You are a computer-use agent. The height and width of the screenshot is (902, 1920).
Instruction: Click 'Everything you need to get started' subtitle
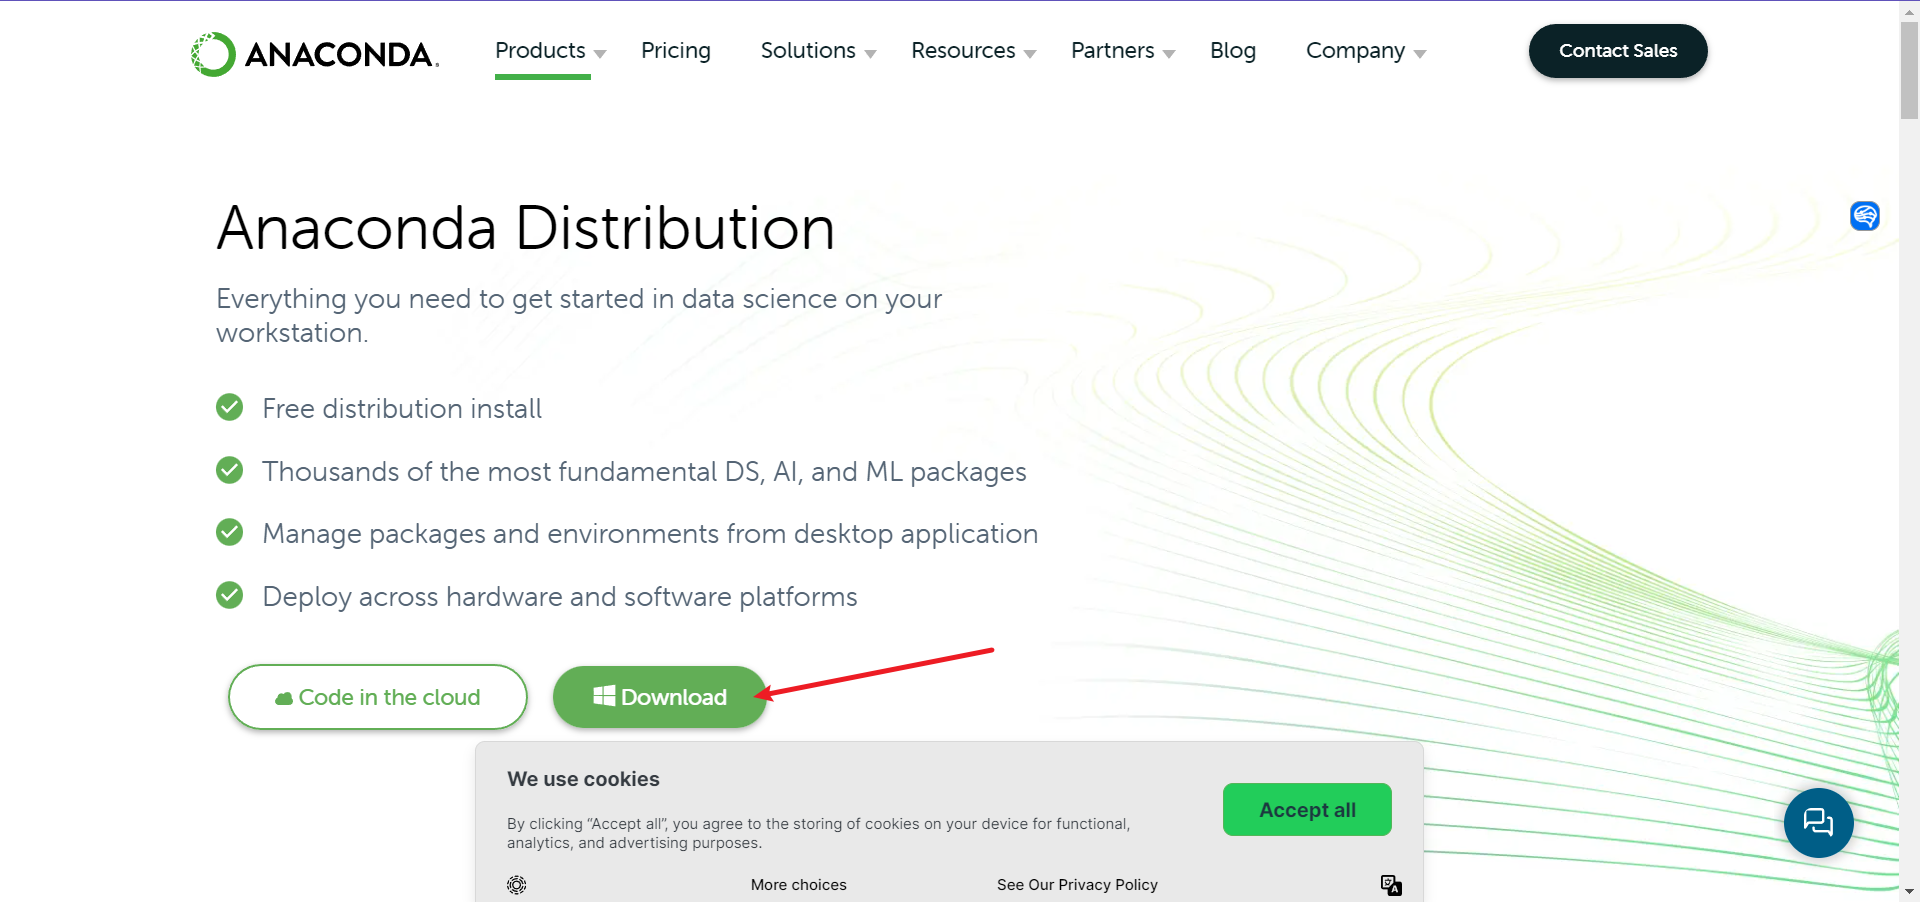click(579, 315)
